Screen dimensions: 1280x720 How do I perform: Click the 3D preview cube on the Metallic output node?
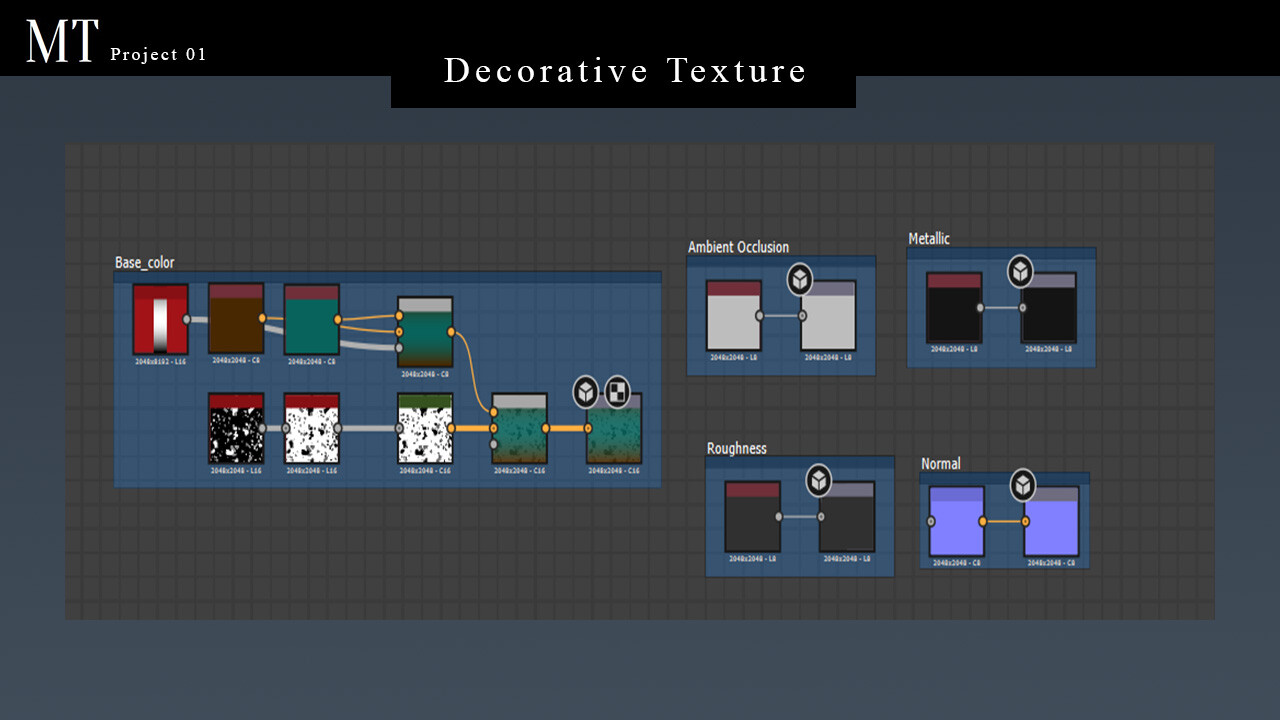click(1021, 271)
